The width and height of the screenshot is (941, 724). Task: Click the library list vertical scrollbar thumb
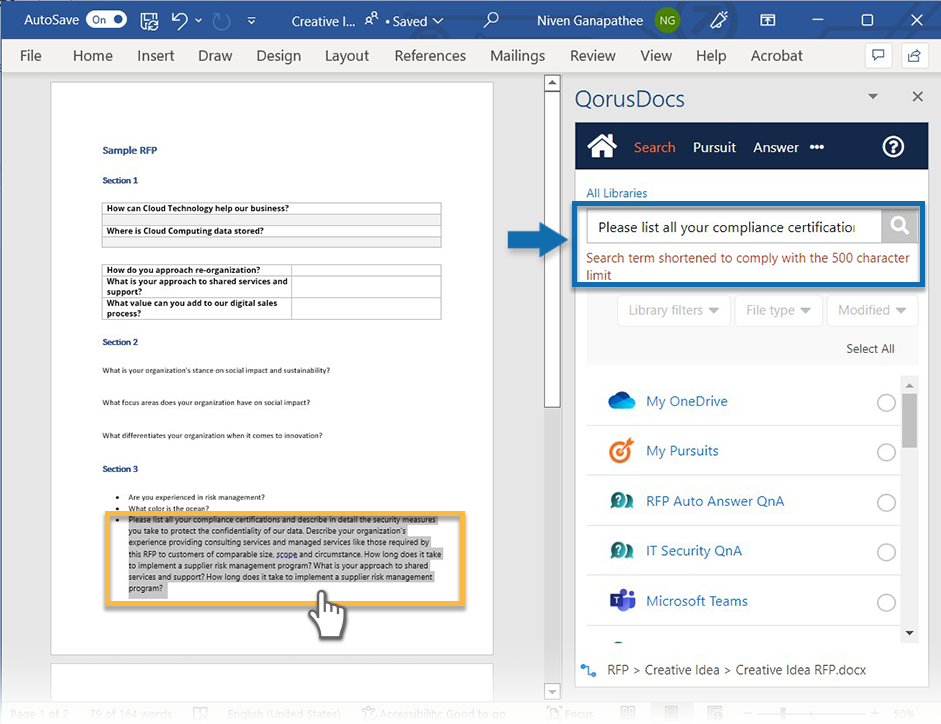[x=909, y=420]
